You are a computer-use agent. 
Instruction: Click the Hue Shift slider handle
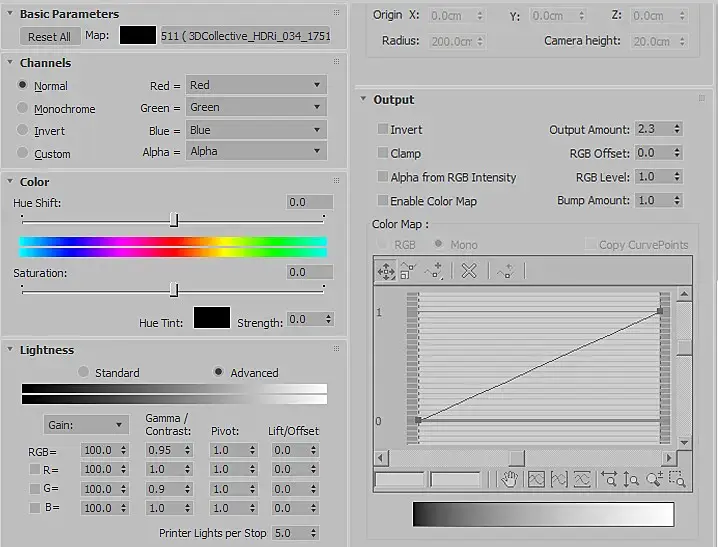click(x=174, y=220)
